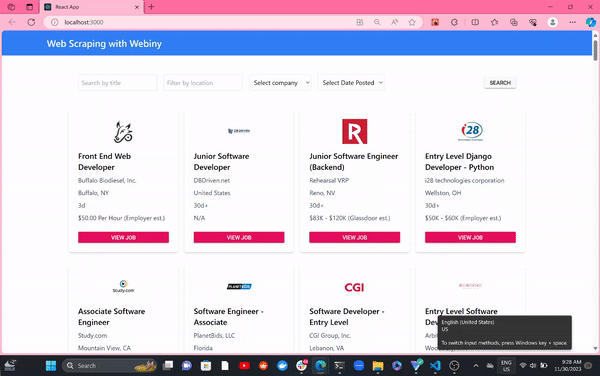The width and height of the screenshot is (600, 376).
Task: Click the PlanetBids logo
Action: 239,286
